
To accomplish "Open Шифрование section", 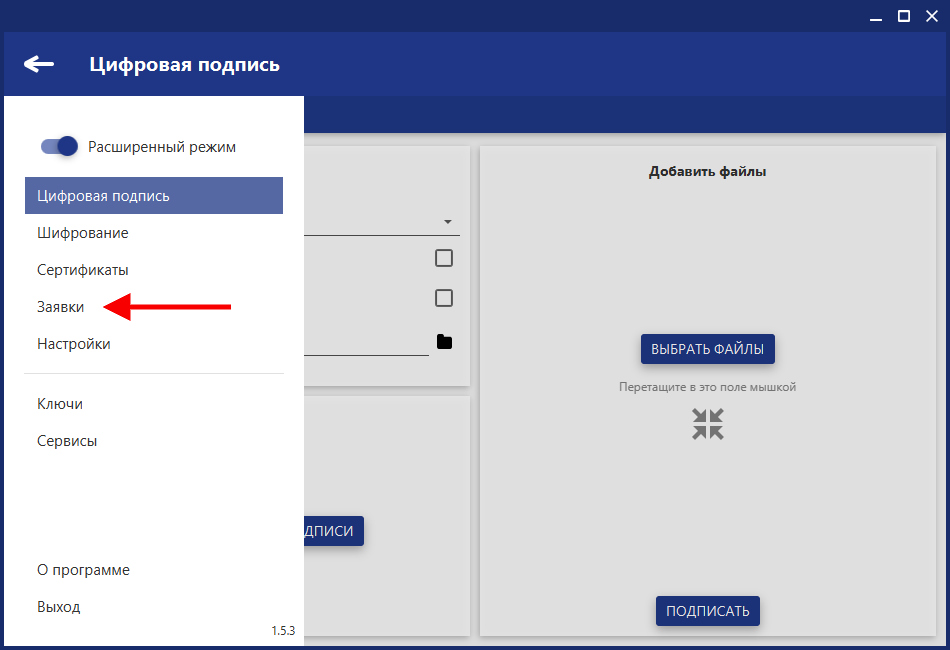I will (x=83, y=233).
